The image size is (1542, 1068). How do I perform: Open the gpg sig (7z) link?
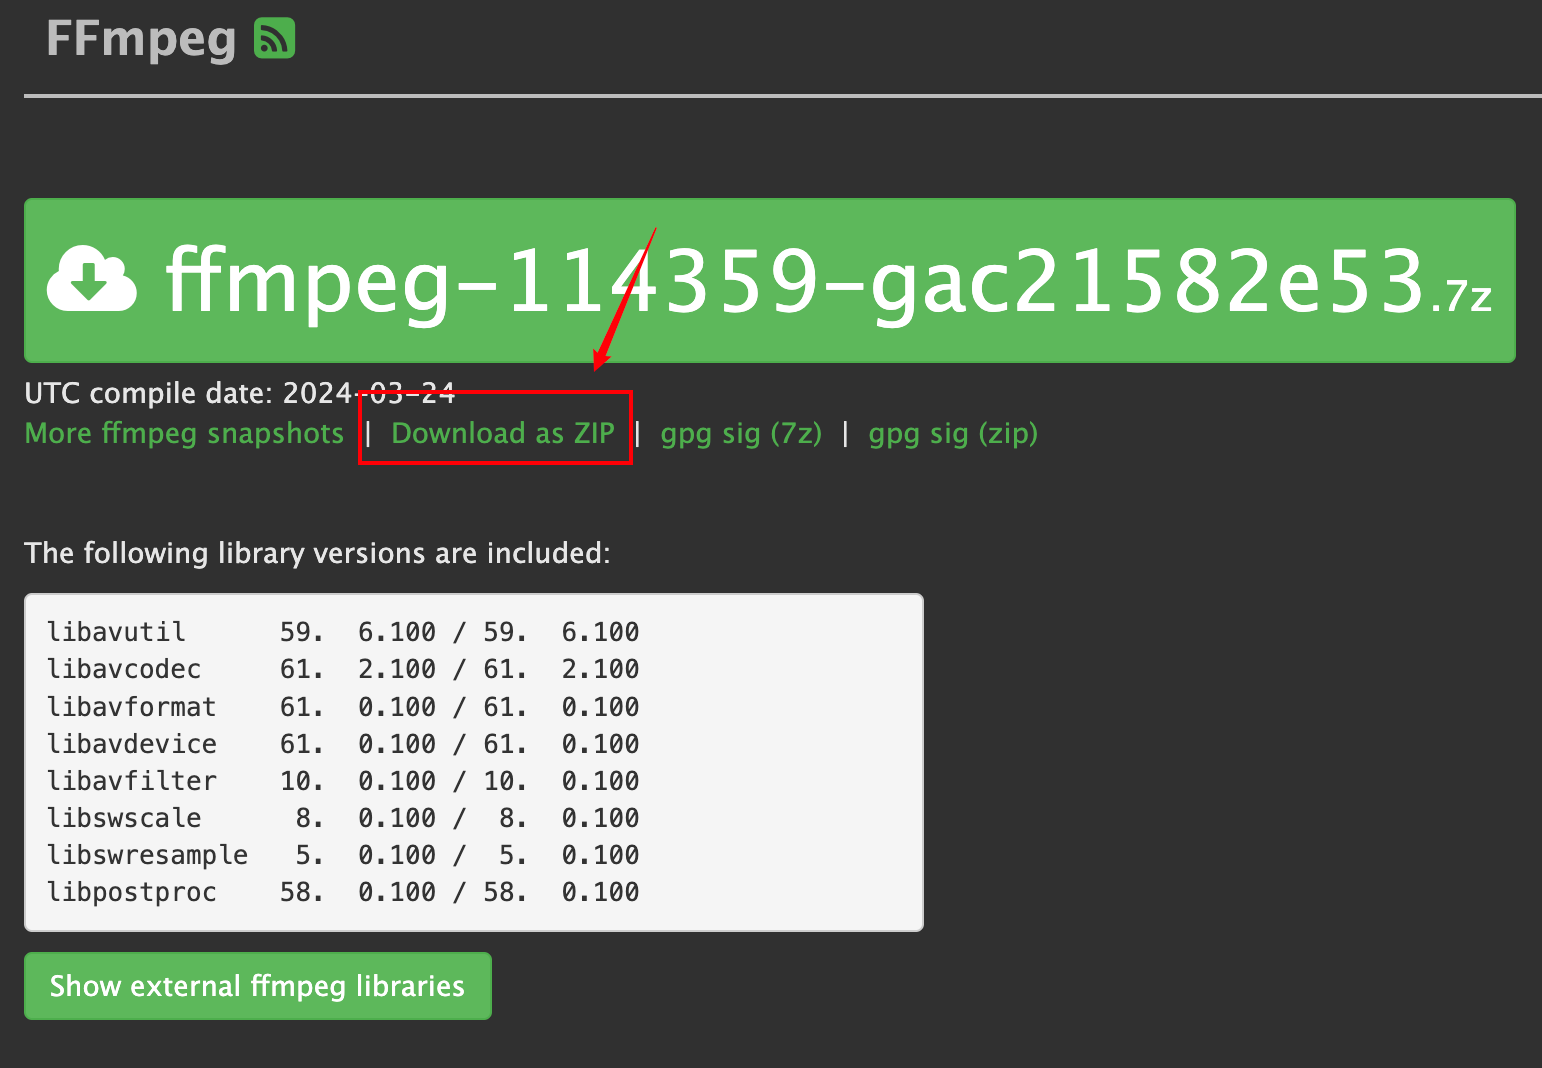click(x=741, y=433)
